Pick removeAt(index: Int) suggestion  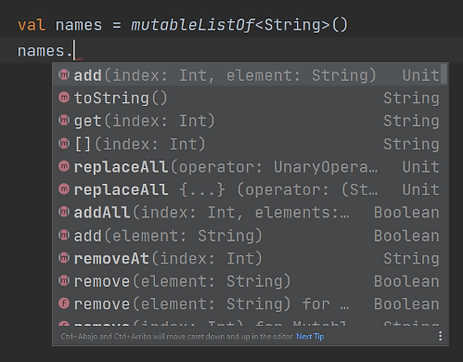247,258
